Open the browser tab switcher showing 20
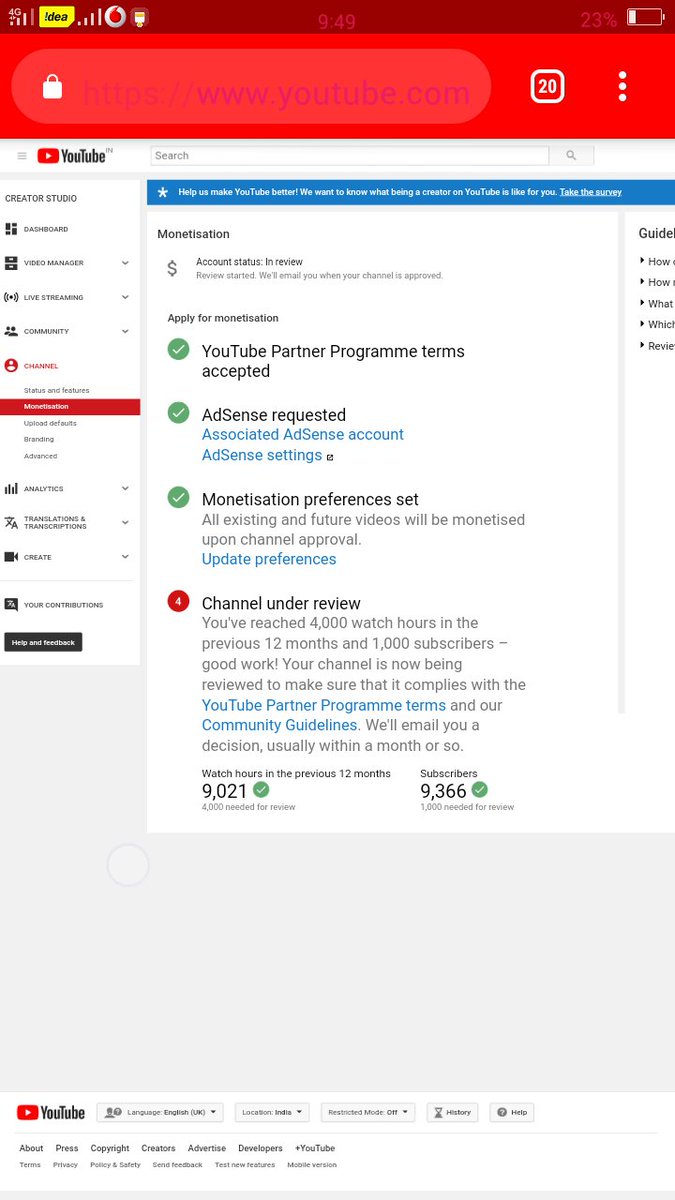 point(547,87)
